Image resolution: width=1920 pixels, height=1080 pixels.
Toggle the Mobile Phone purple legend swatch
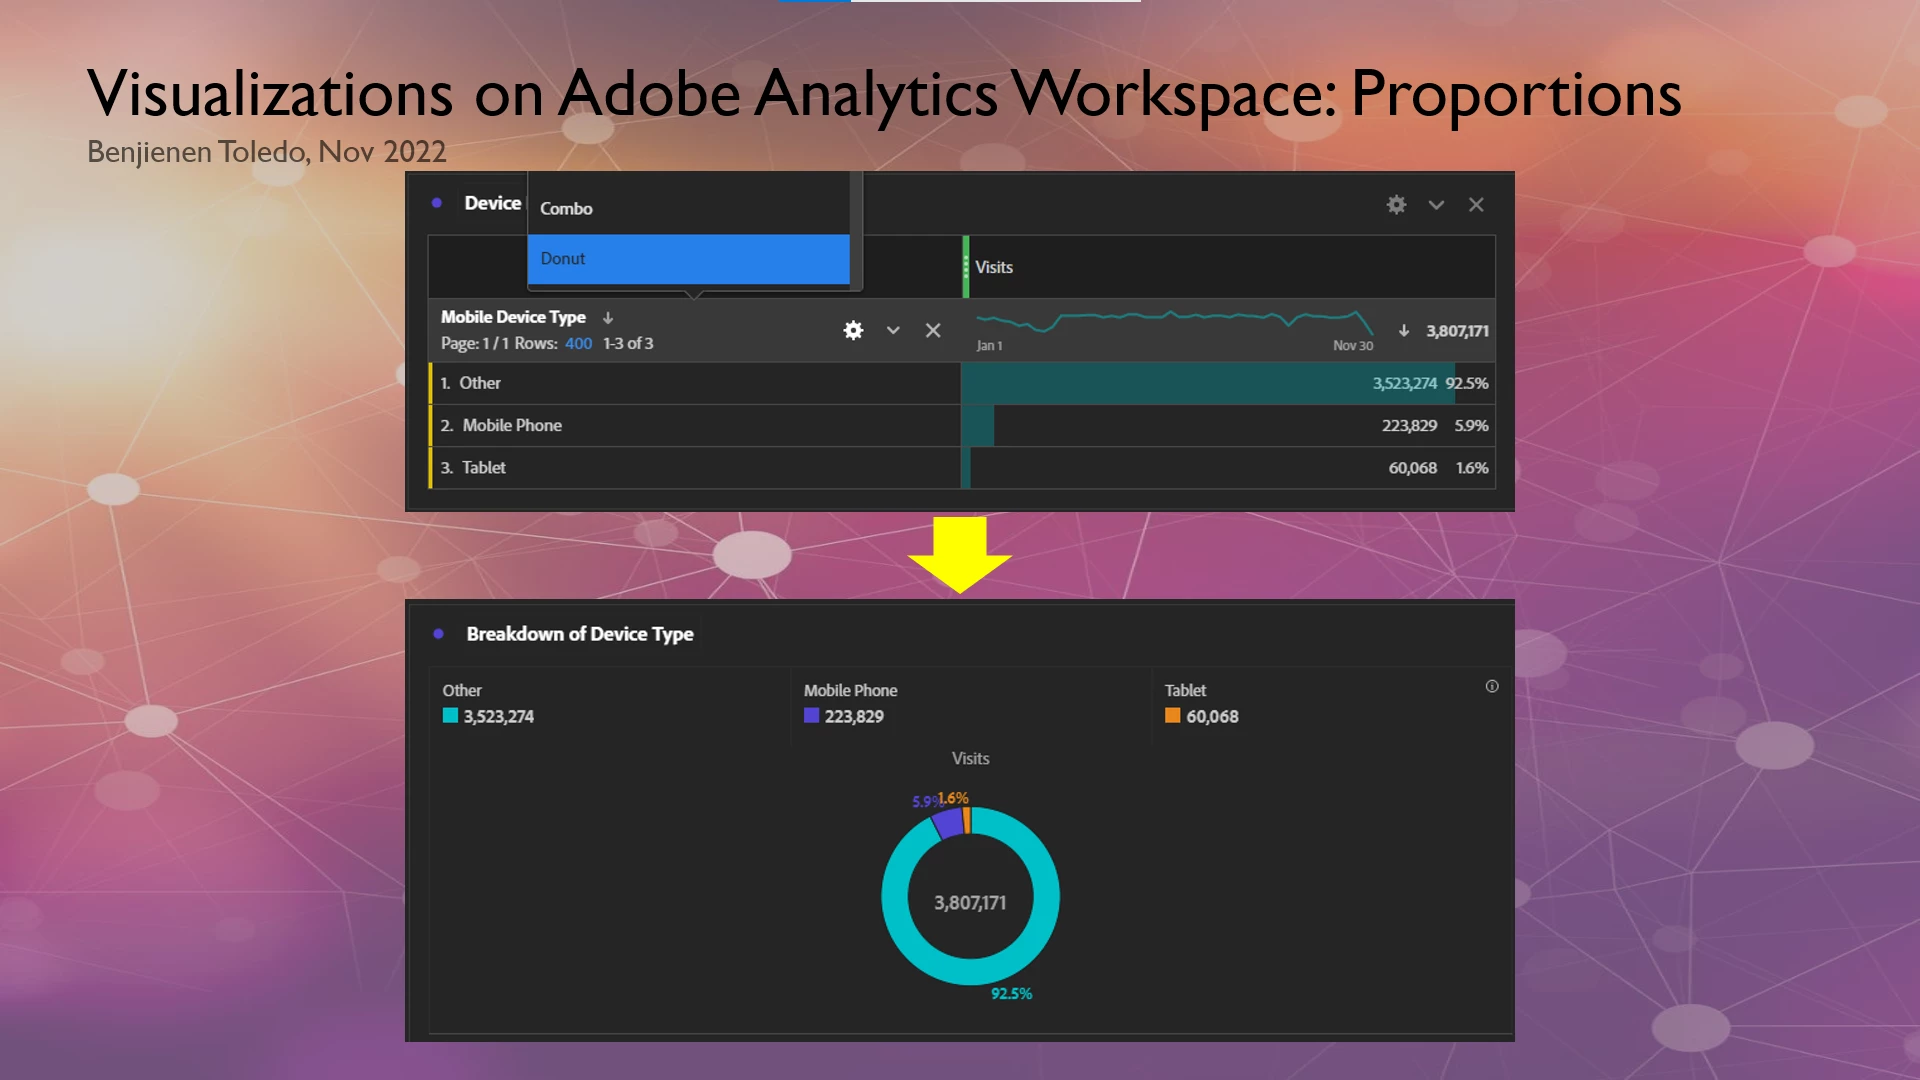(811, 716)
